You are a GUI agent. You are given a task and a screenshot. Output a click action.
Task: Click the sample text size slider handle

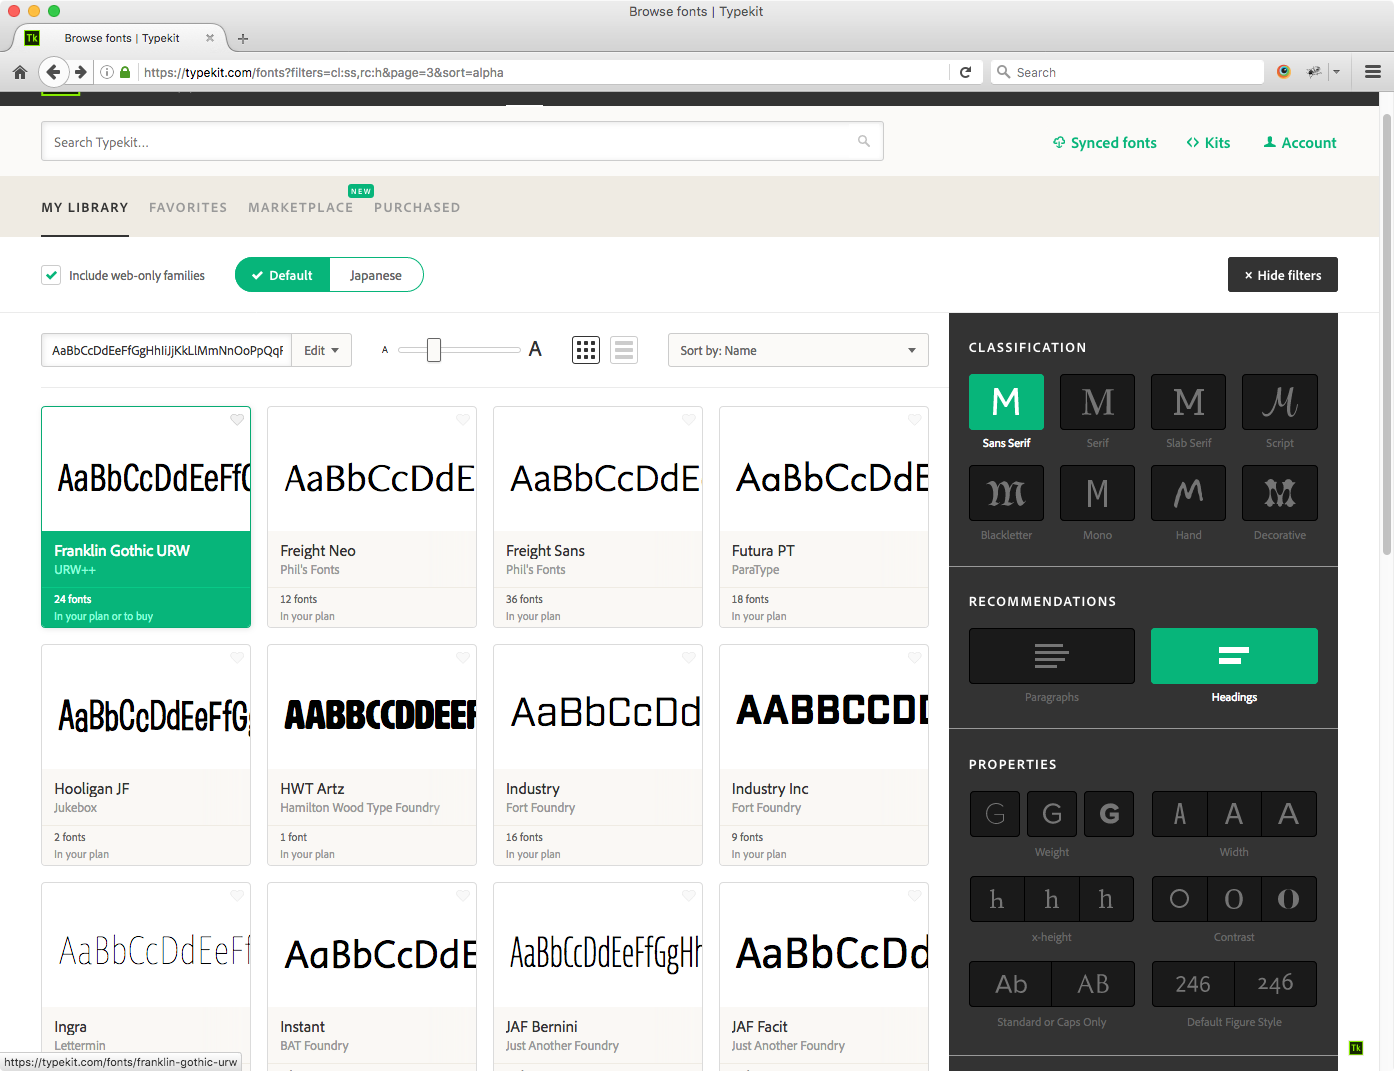(434, 350)
